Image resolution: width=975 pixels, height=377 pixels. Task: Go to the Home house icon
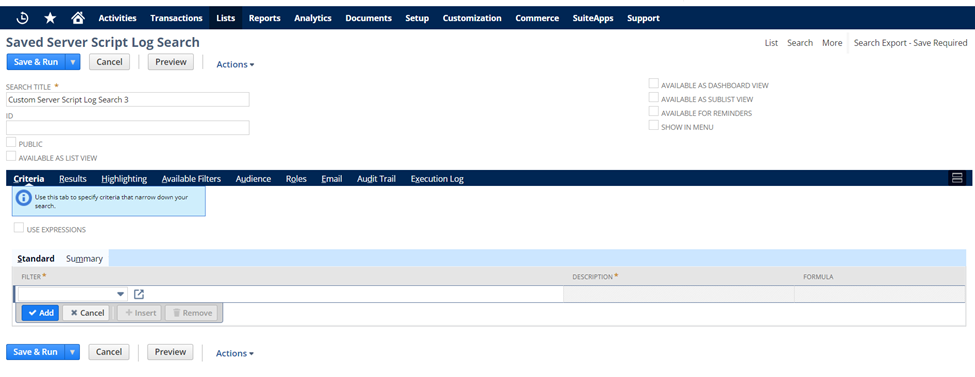coord(78,18)
